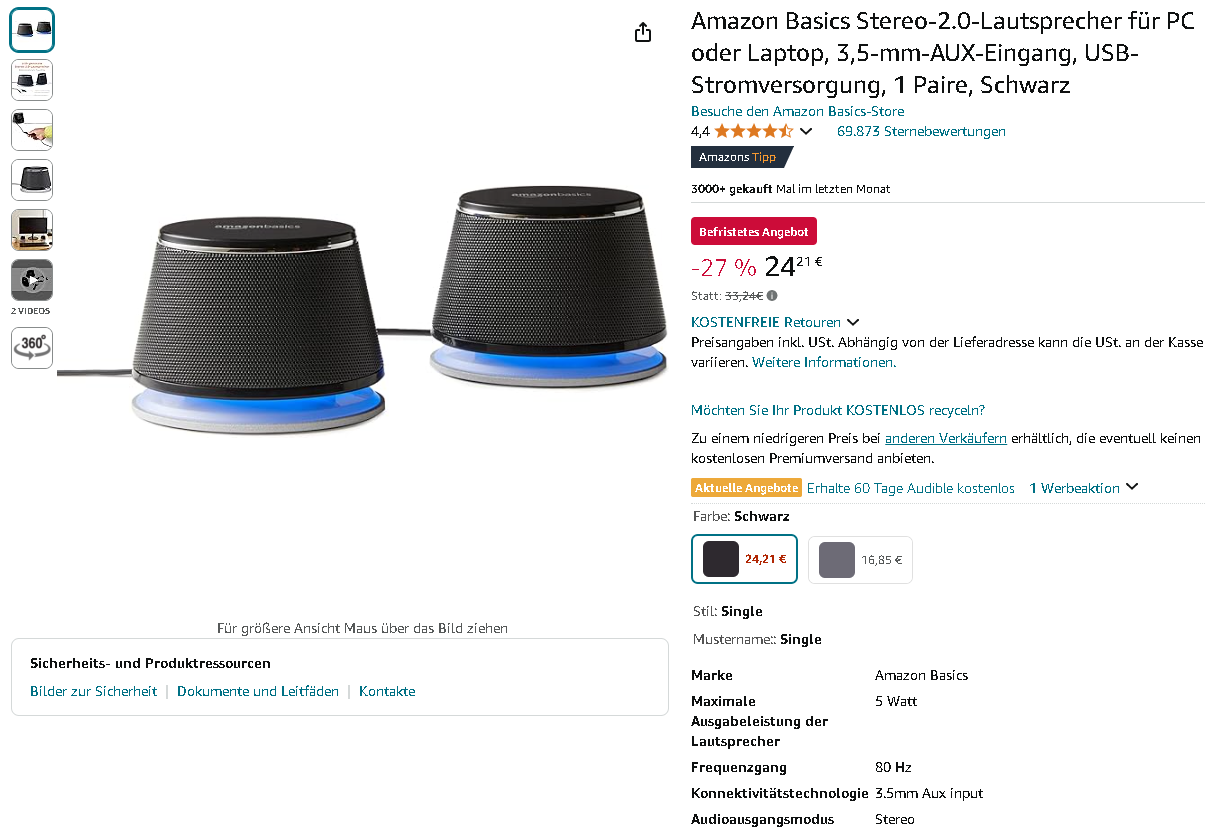Screen dimensions: 1221x831
Task: Click the Amazons Tipp badge
Action: (x=739, y=157)
